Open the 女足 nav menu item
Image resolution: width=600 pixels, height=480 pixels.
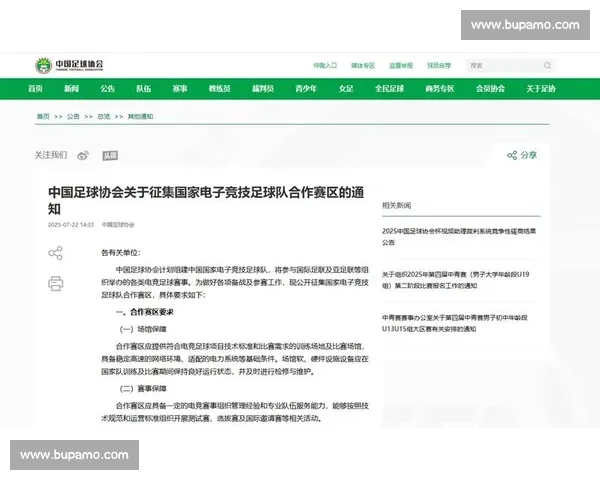point(346,89)
